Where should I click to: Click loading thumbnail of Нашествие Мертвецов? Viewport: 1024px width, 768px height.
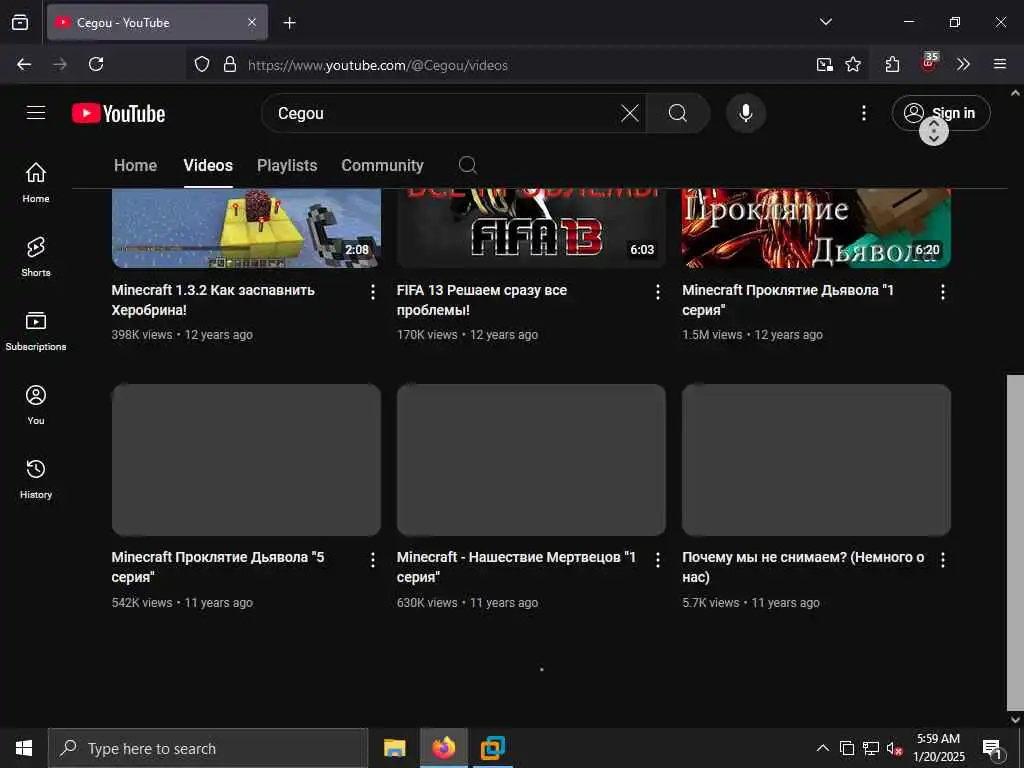pyautogui.click(x=531, y=460)
